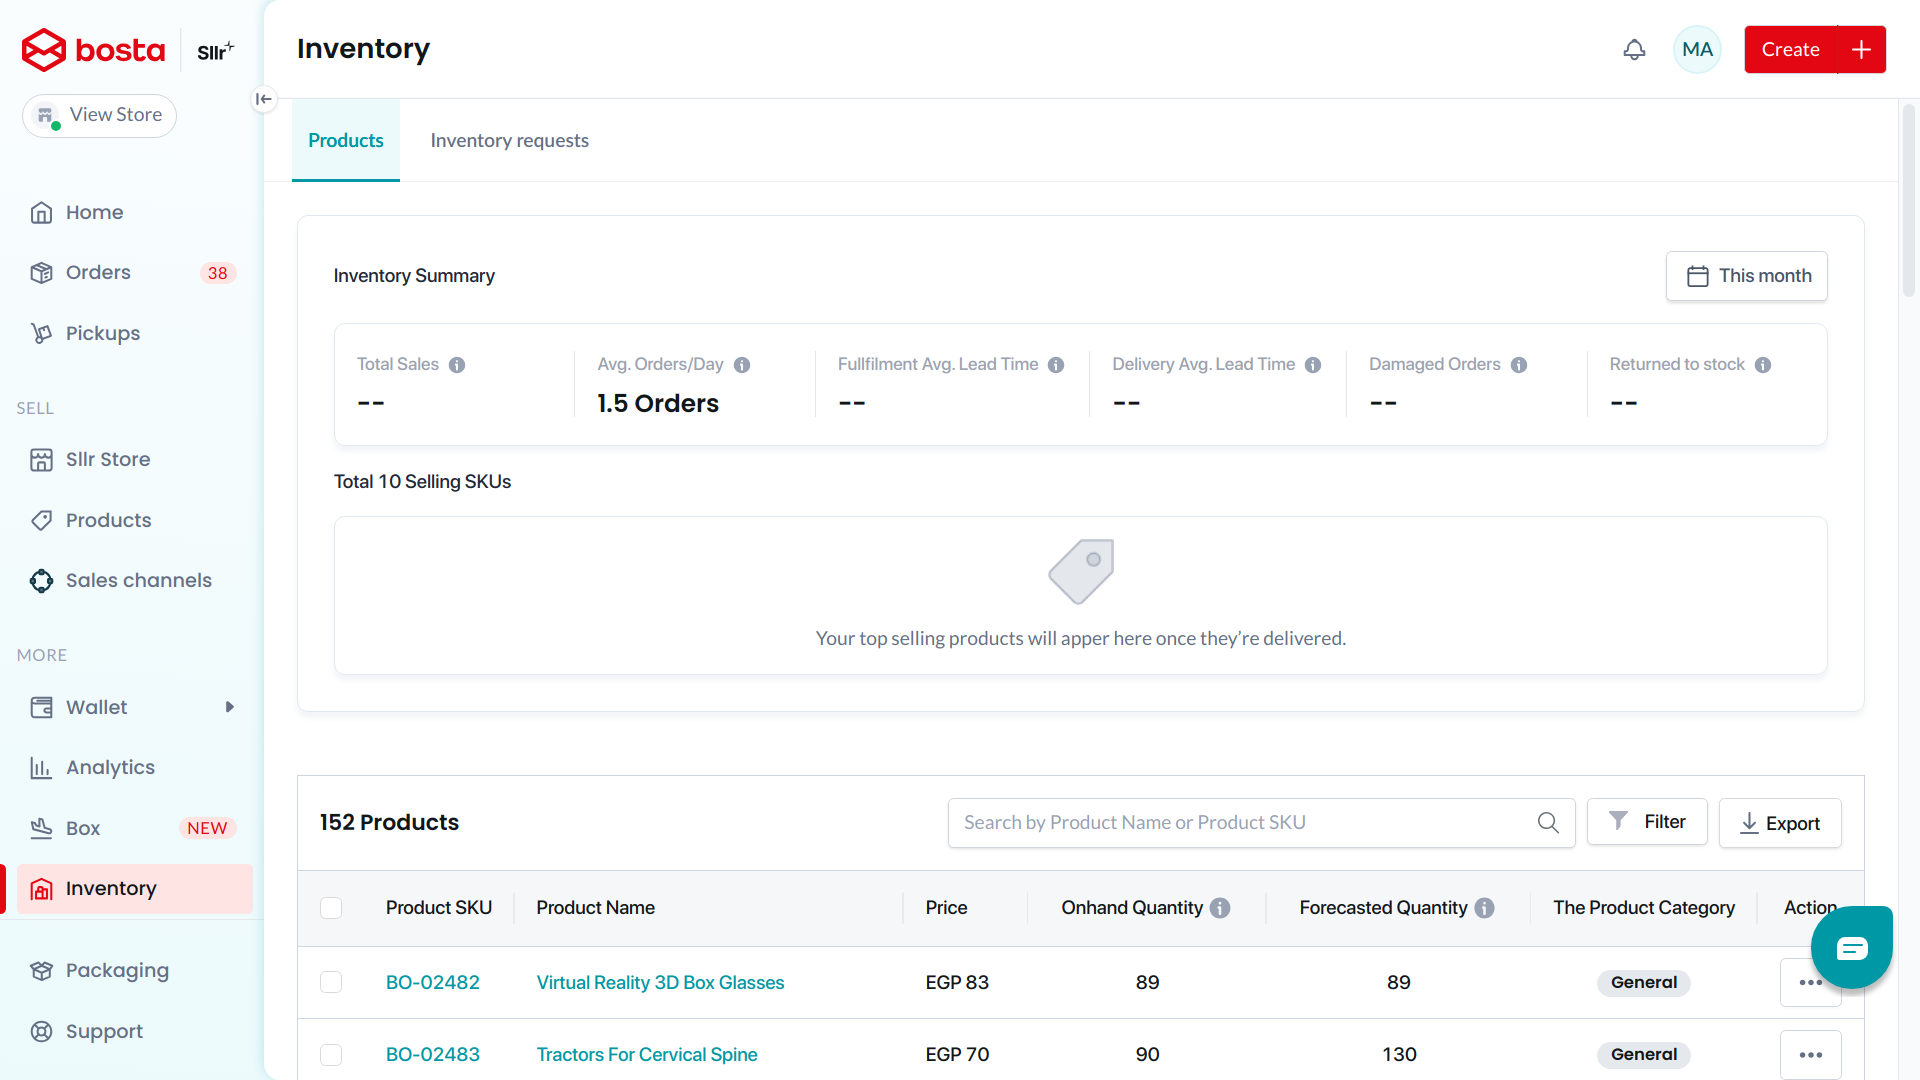Click the Onhand Quantity info icon

pyautogui.click(x=1220, y=908)
